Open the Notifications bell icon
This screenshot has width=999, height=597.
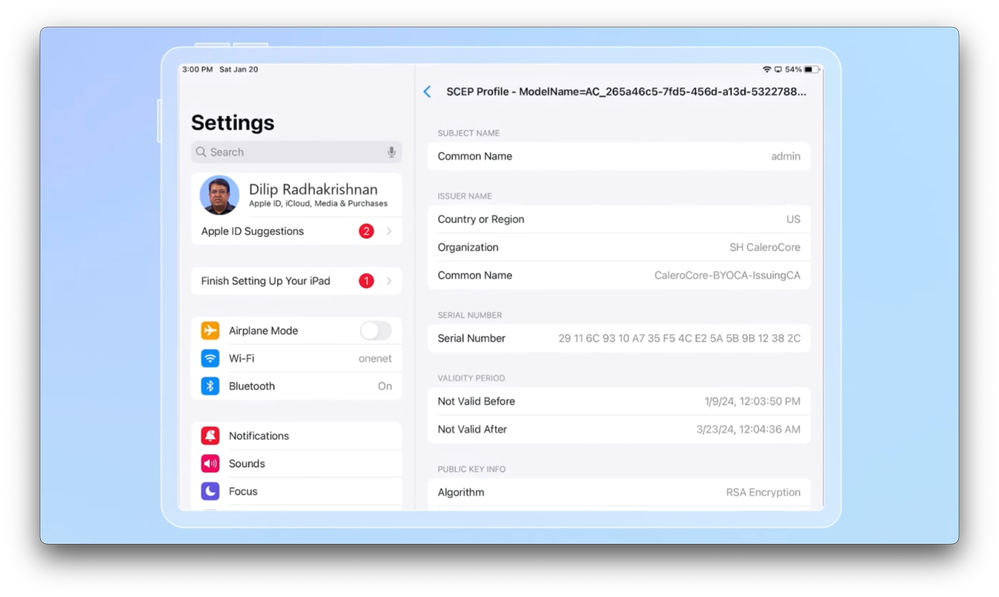[210, 436]
